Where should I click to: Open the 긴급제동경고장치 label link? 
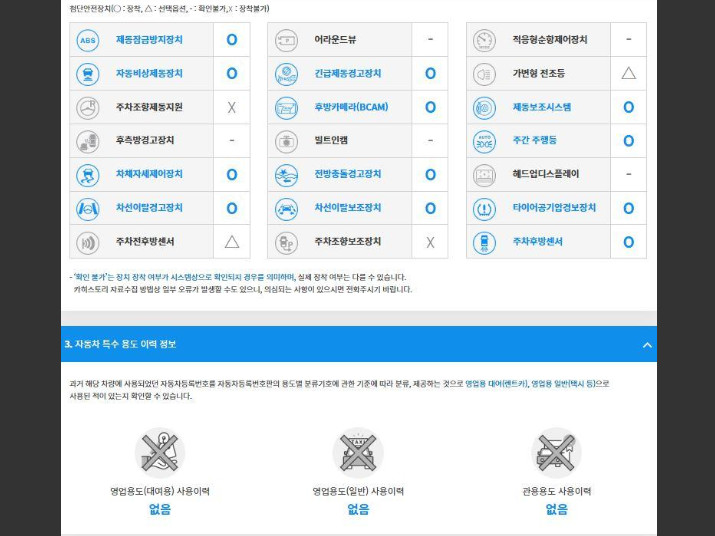(x=347, y=73)
